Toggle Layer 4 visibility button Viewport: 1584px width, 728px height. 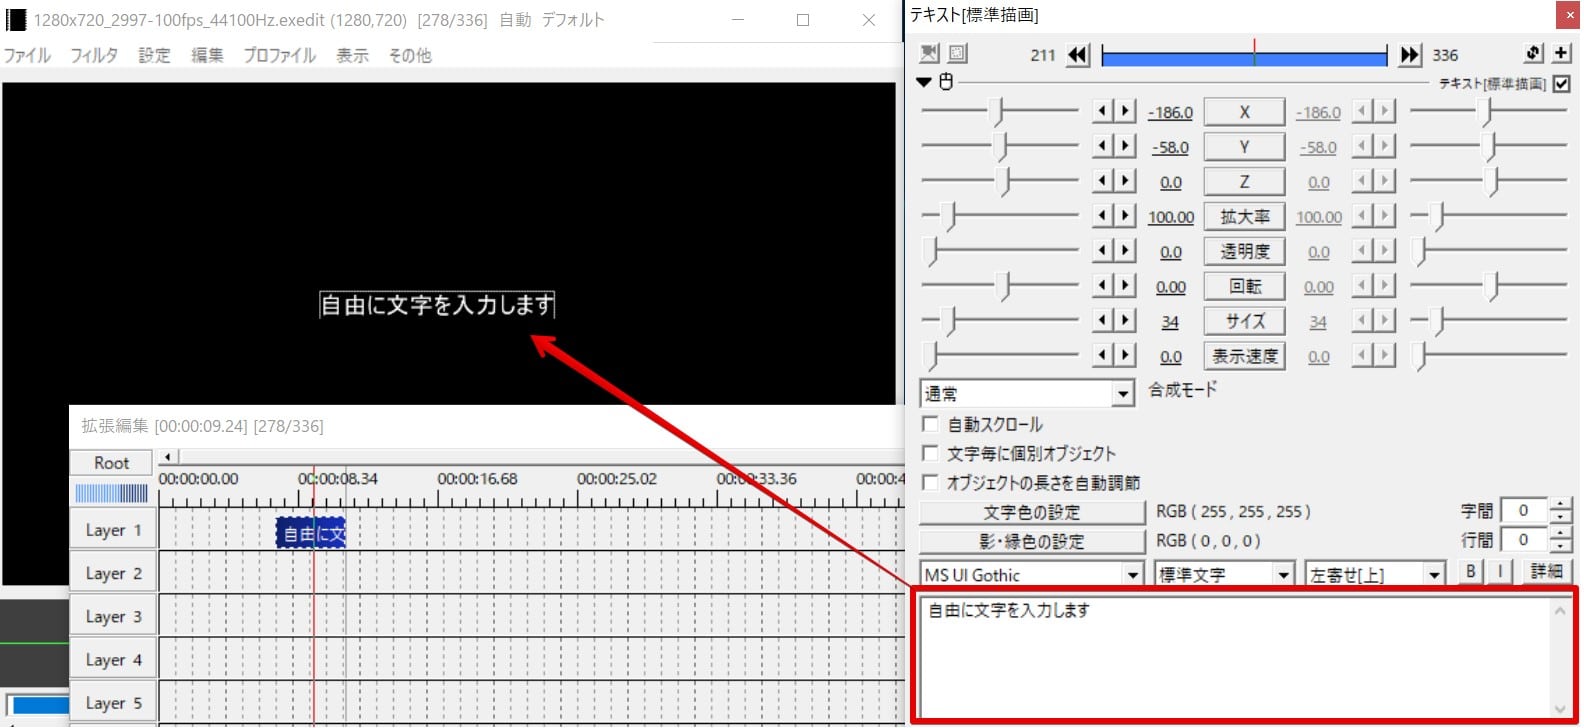[x=113, y=659]
